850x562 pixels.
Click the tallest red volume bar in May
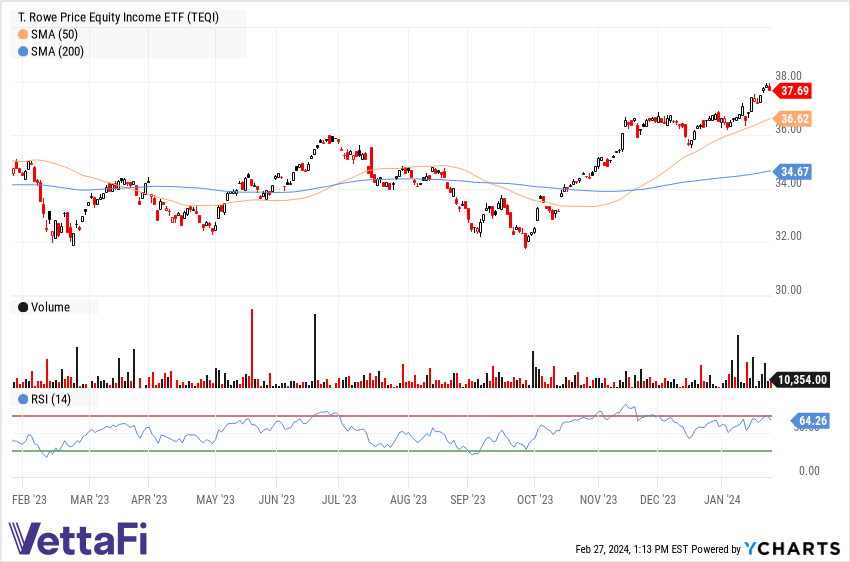click(252, 348)
